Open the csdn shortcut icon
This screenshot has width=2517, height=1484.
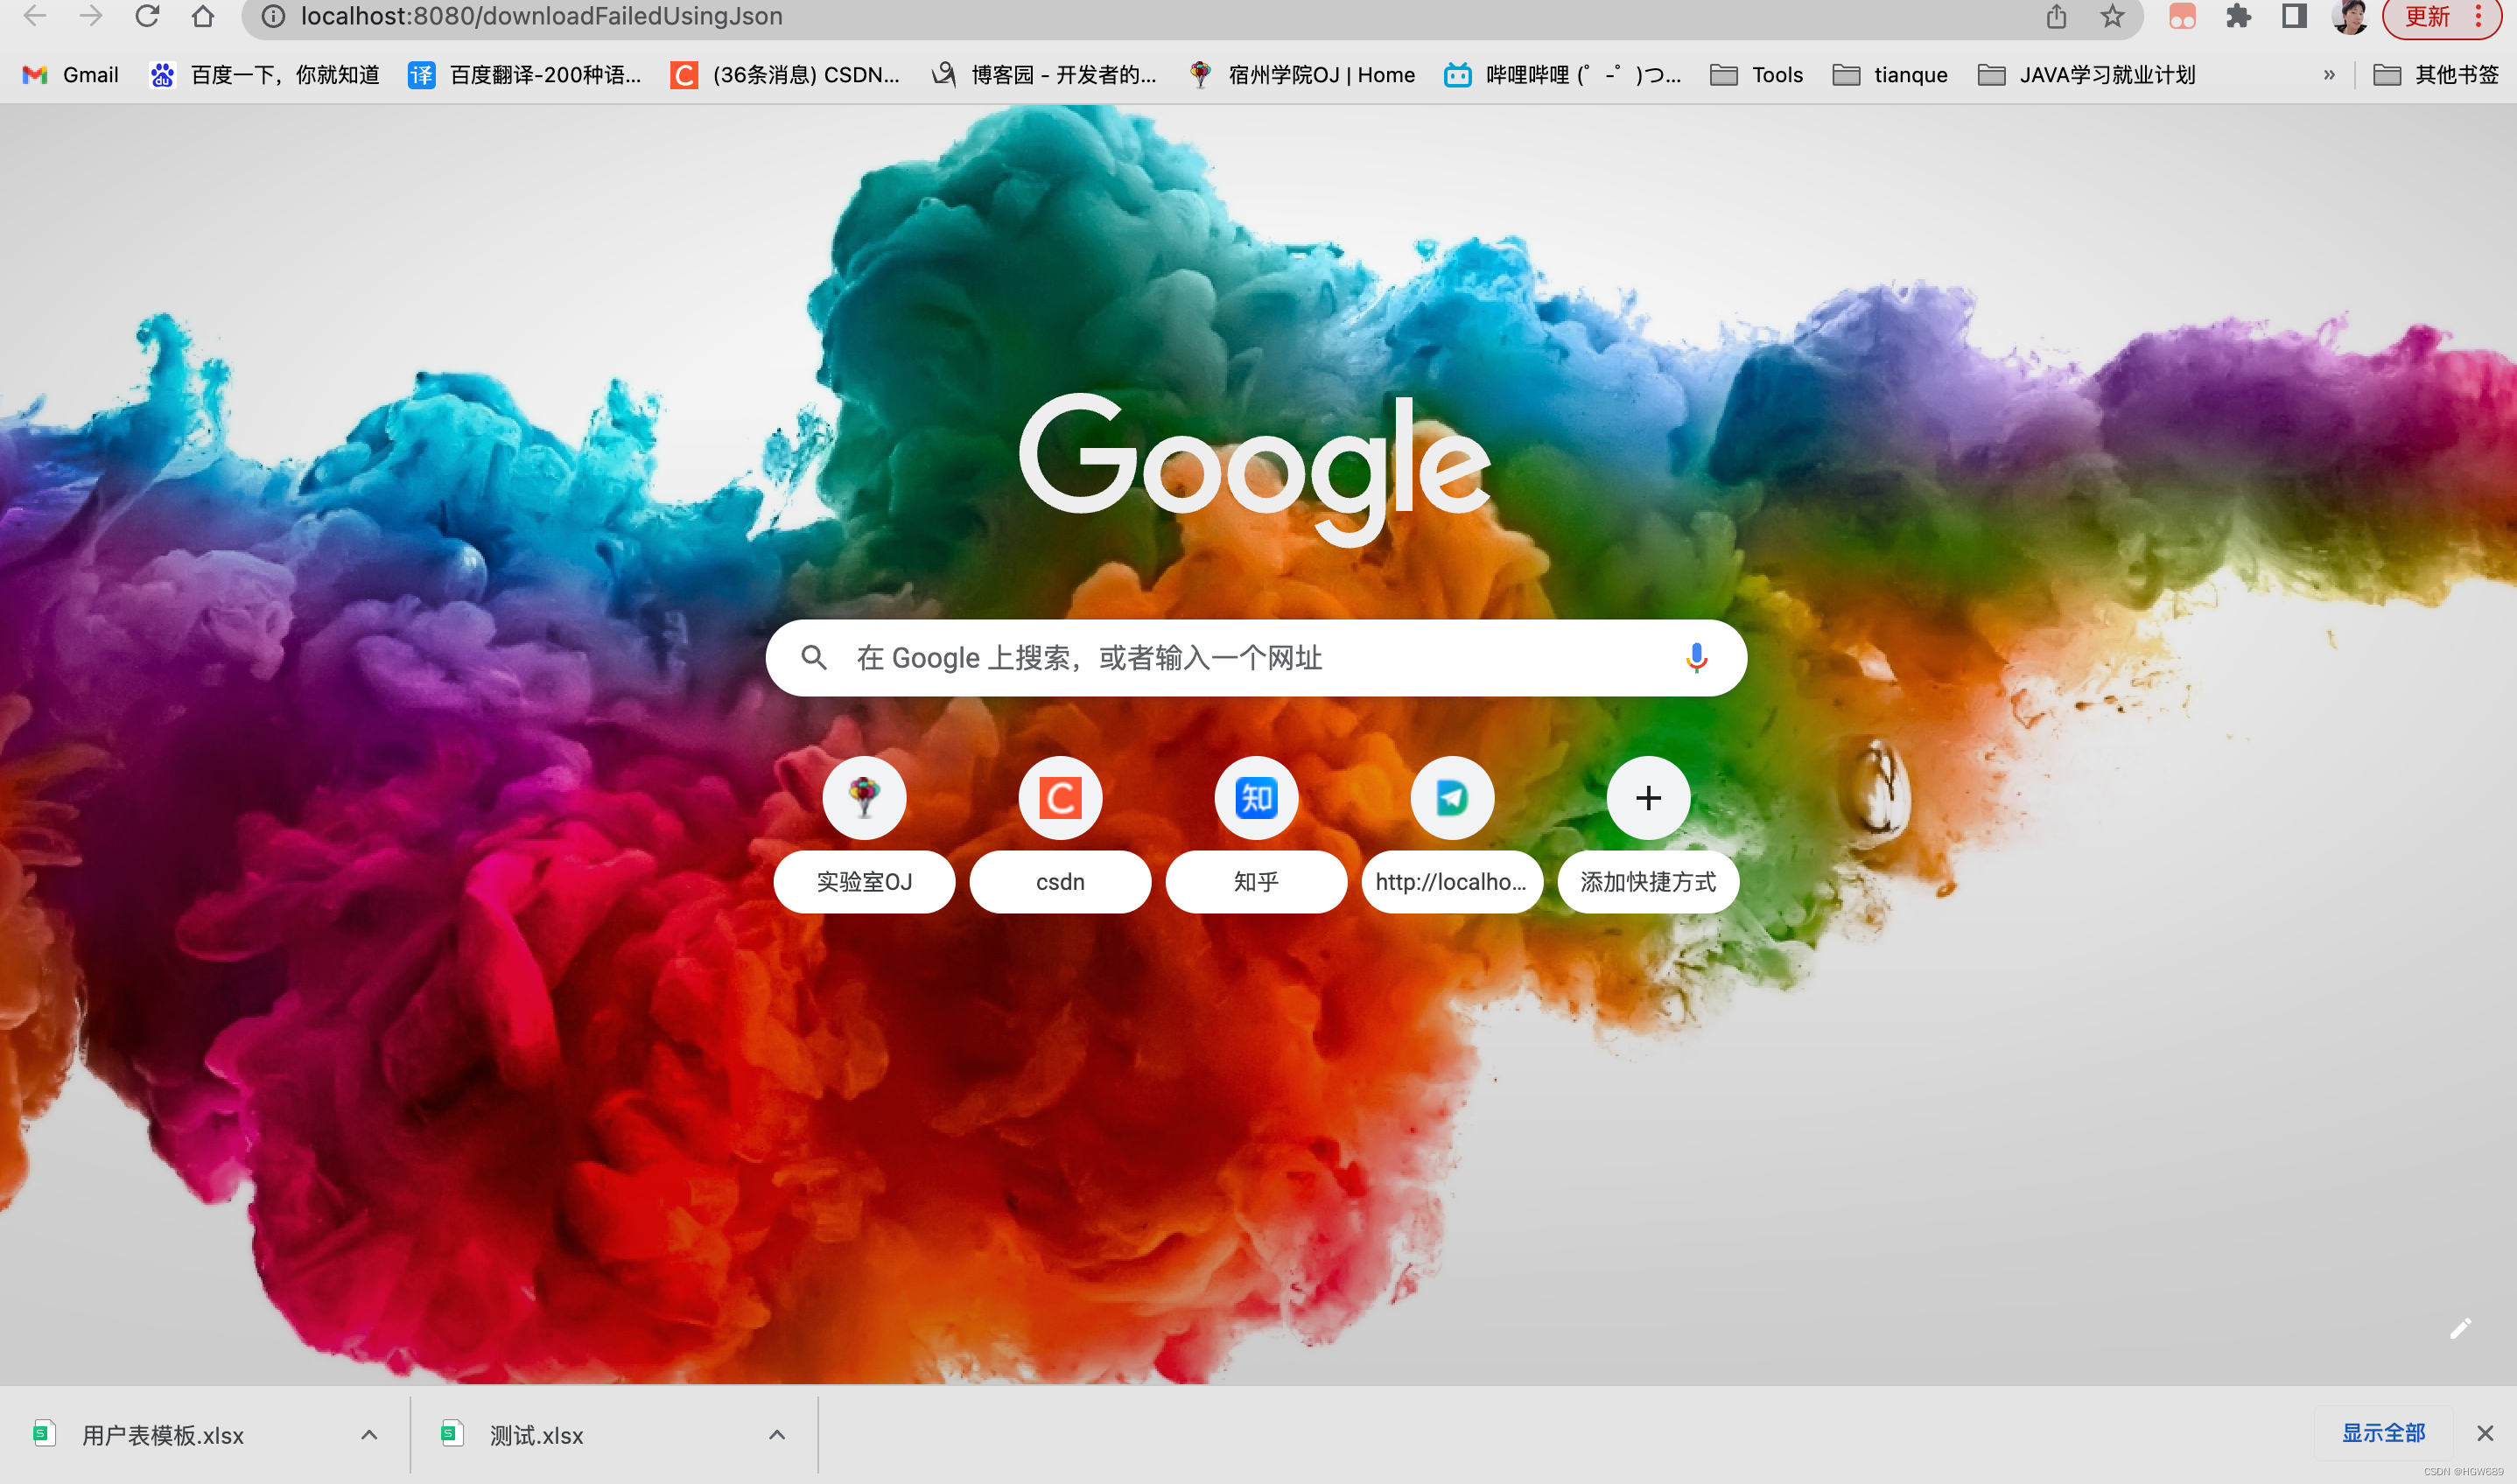[1060, 798]
